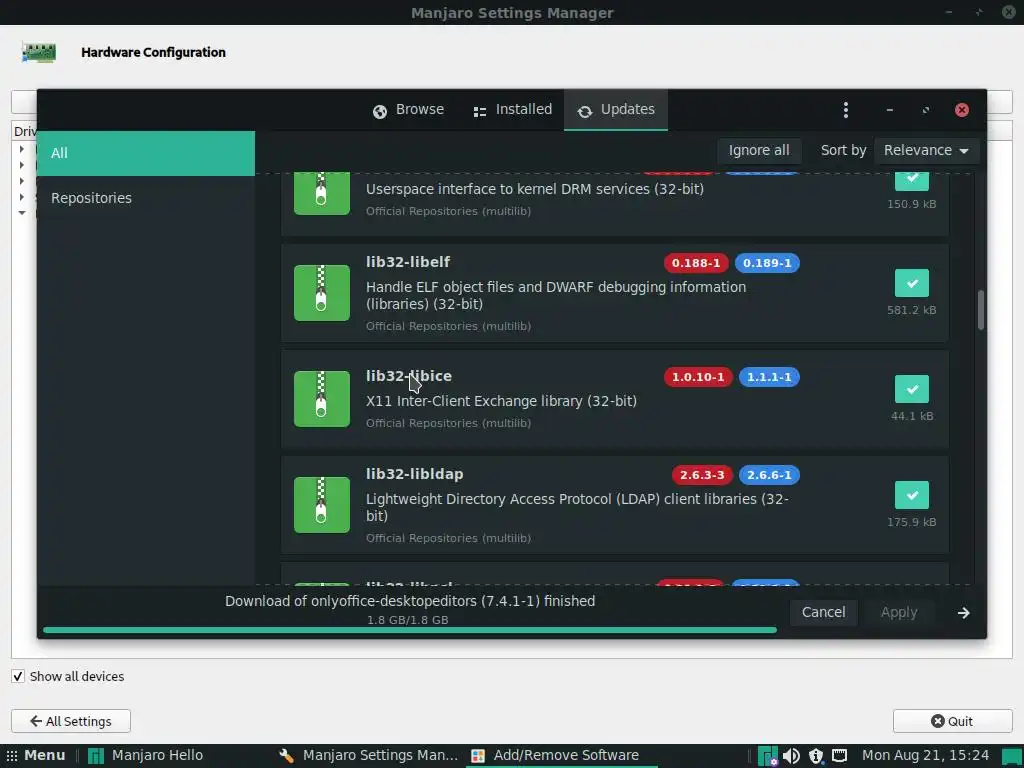Click the red 2.6.3-3 version badge
Image resolution: width=1024 pixels, height=768 pixels.
[x=702, y=475]
